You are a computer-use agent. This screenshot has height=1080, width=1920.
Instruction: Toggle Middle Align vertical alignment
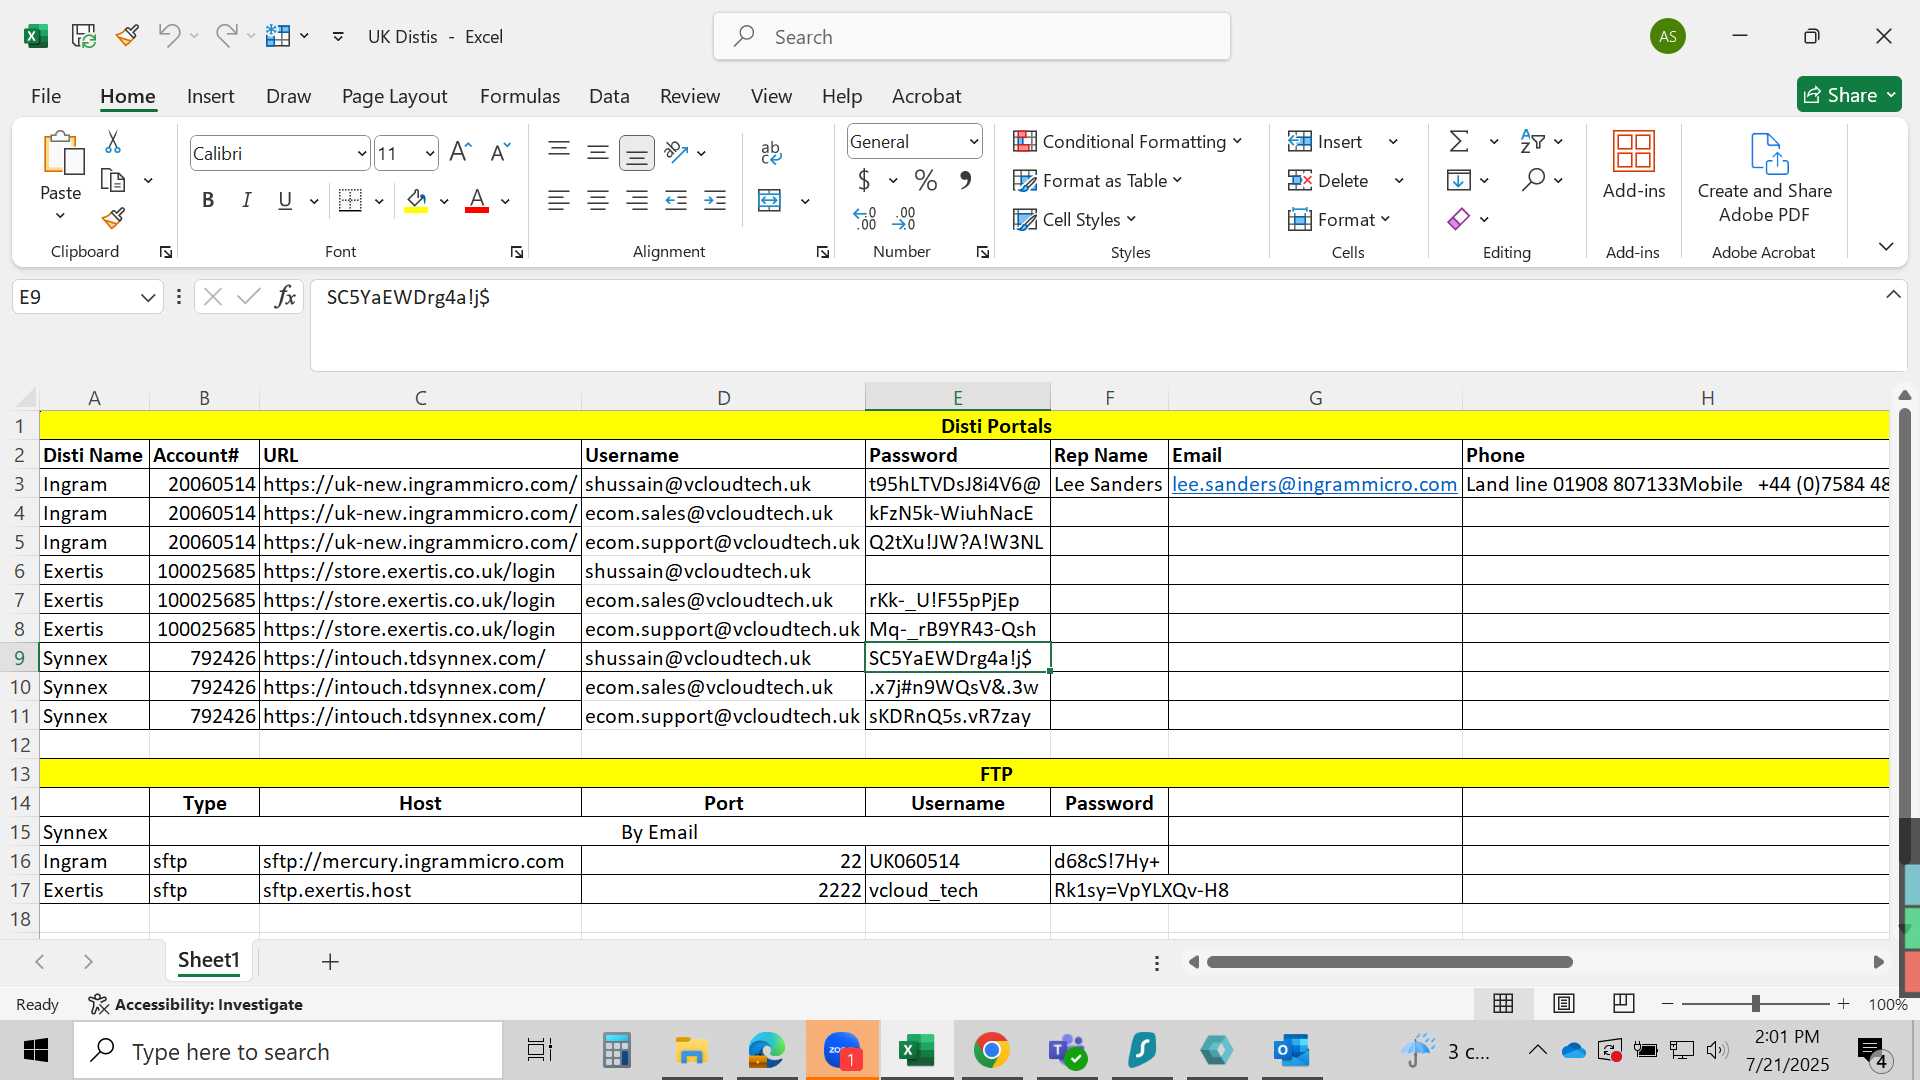coord(598,152)
